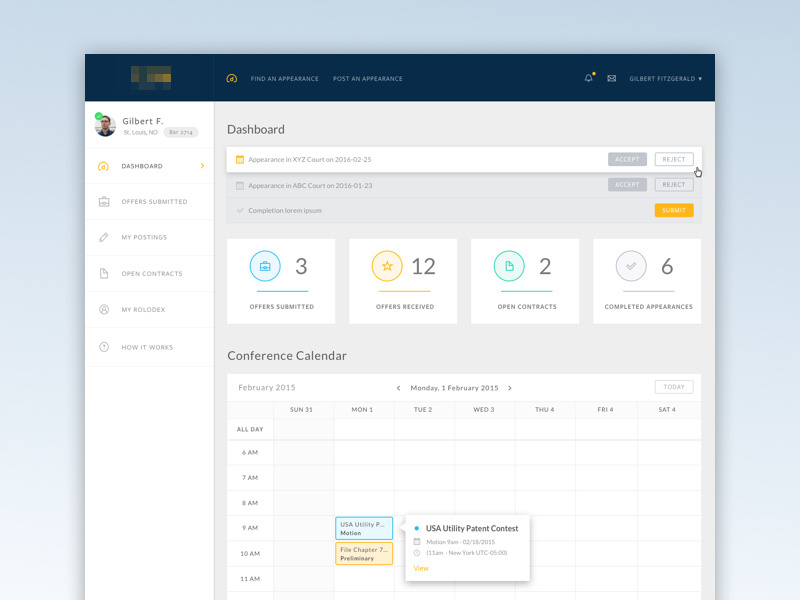Viewport: 800px width, 600px height.
Task: Click calendar icon in event popup
Action: (x=417, y=542)
